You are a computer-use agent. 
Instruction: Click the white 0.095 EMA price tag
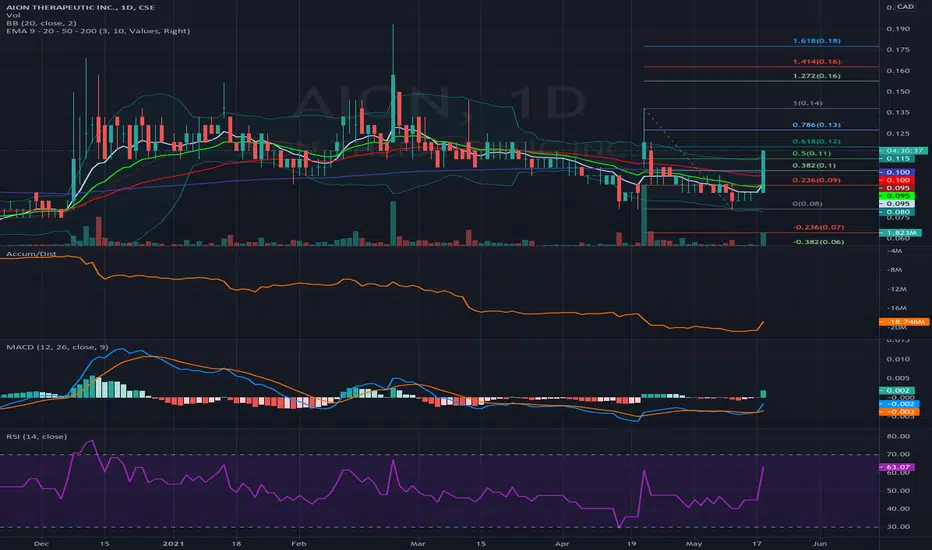tap(897, 203)
